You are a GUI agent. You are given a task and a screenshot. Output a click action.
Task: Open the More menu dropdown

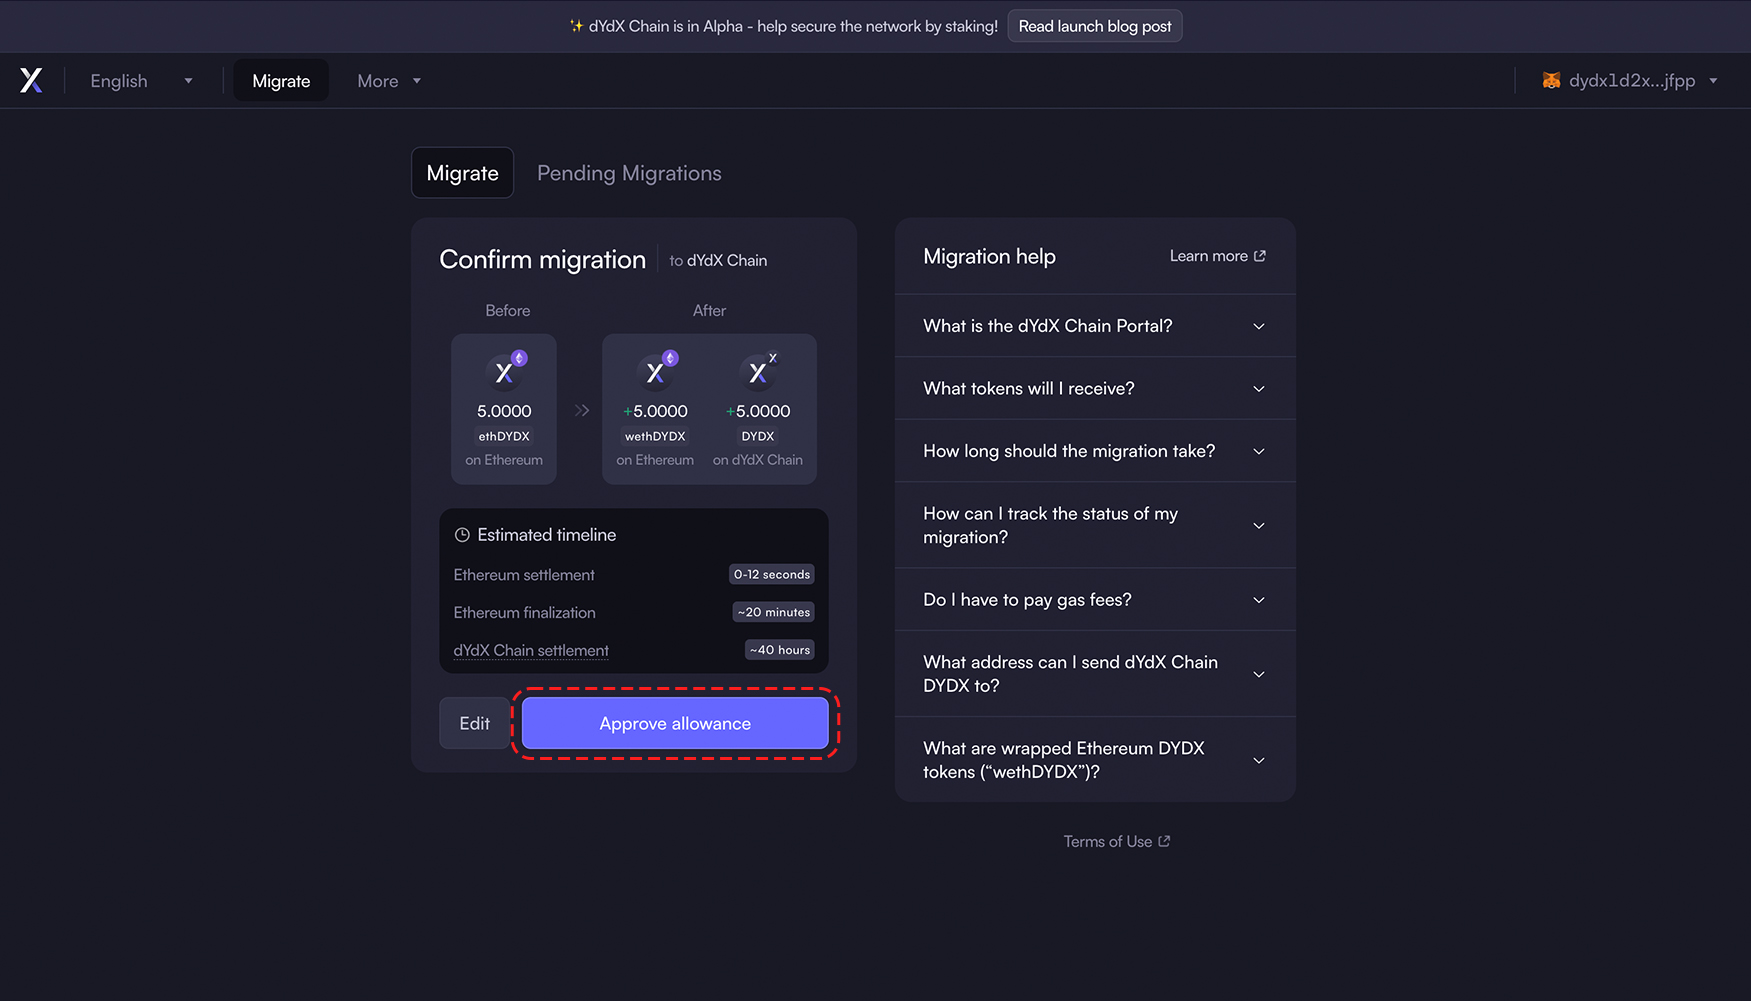pos(389,81)
